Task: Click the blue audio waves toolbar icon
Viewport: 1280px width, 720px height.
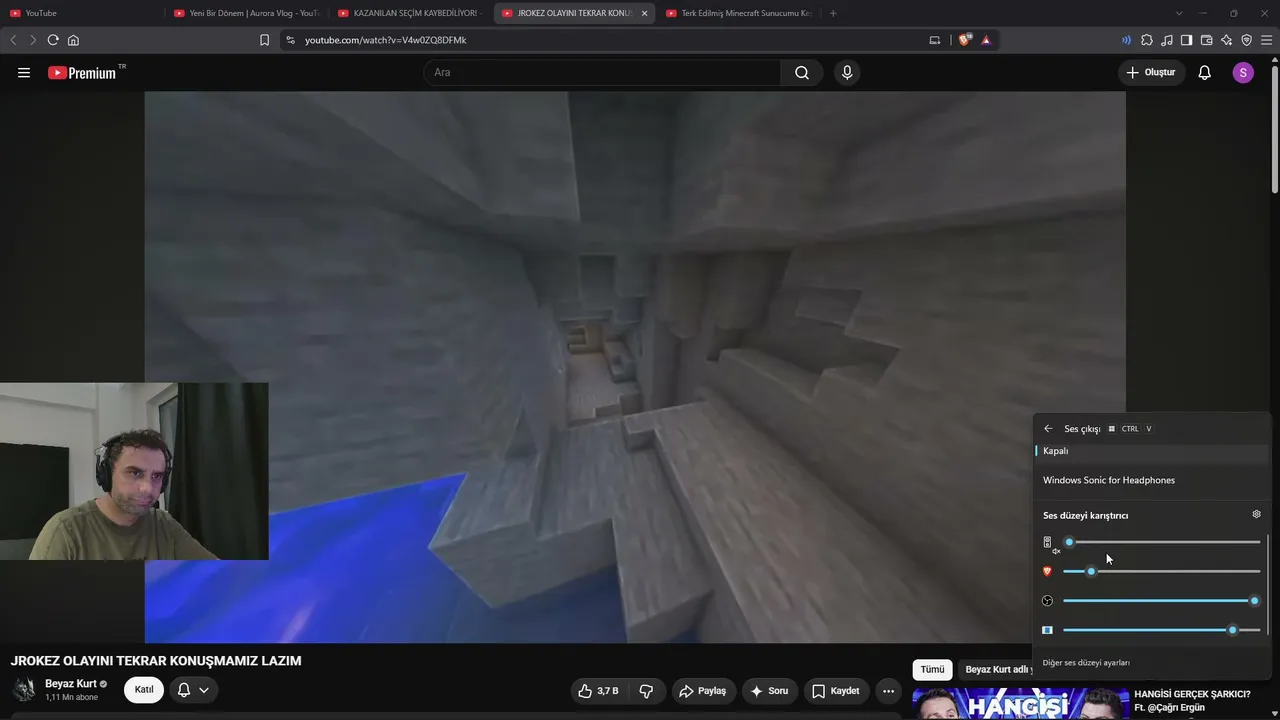Action: (x=1126, y=40)
